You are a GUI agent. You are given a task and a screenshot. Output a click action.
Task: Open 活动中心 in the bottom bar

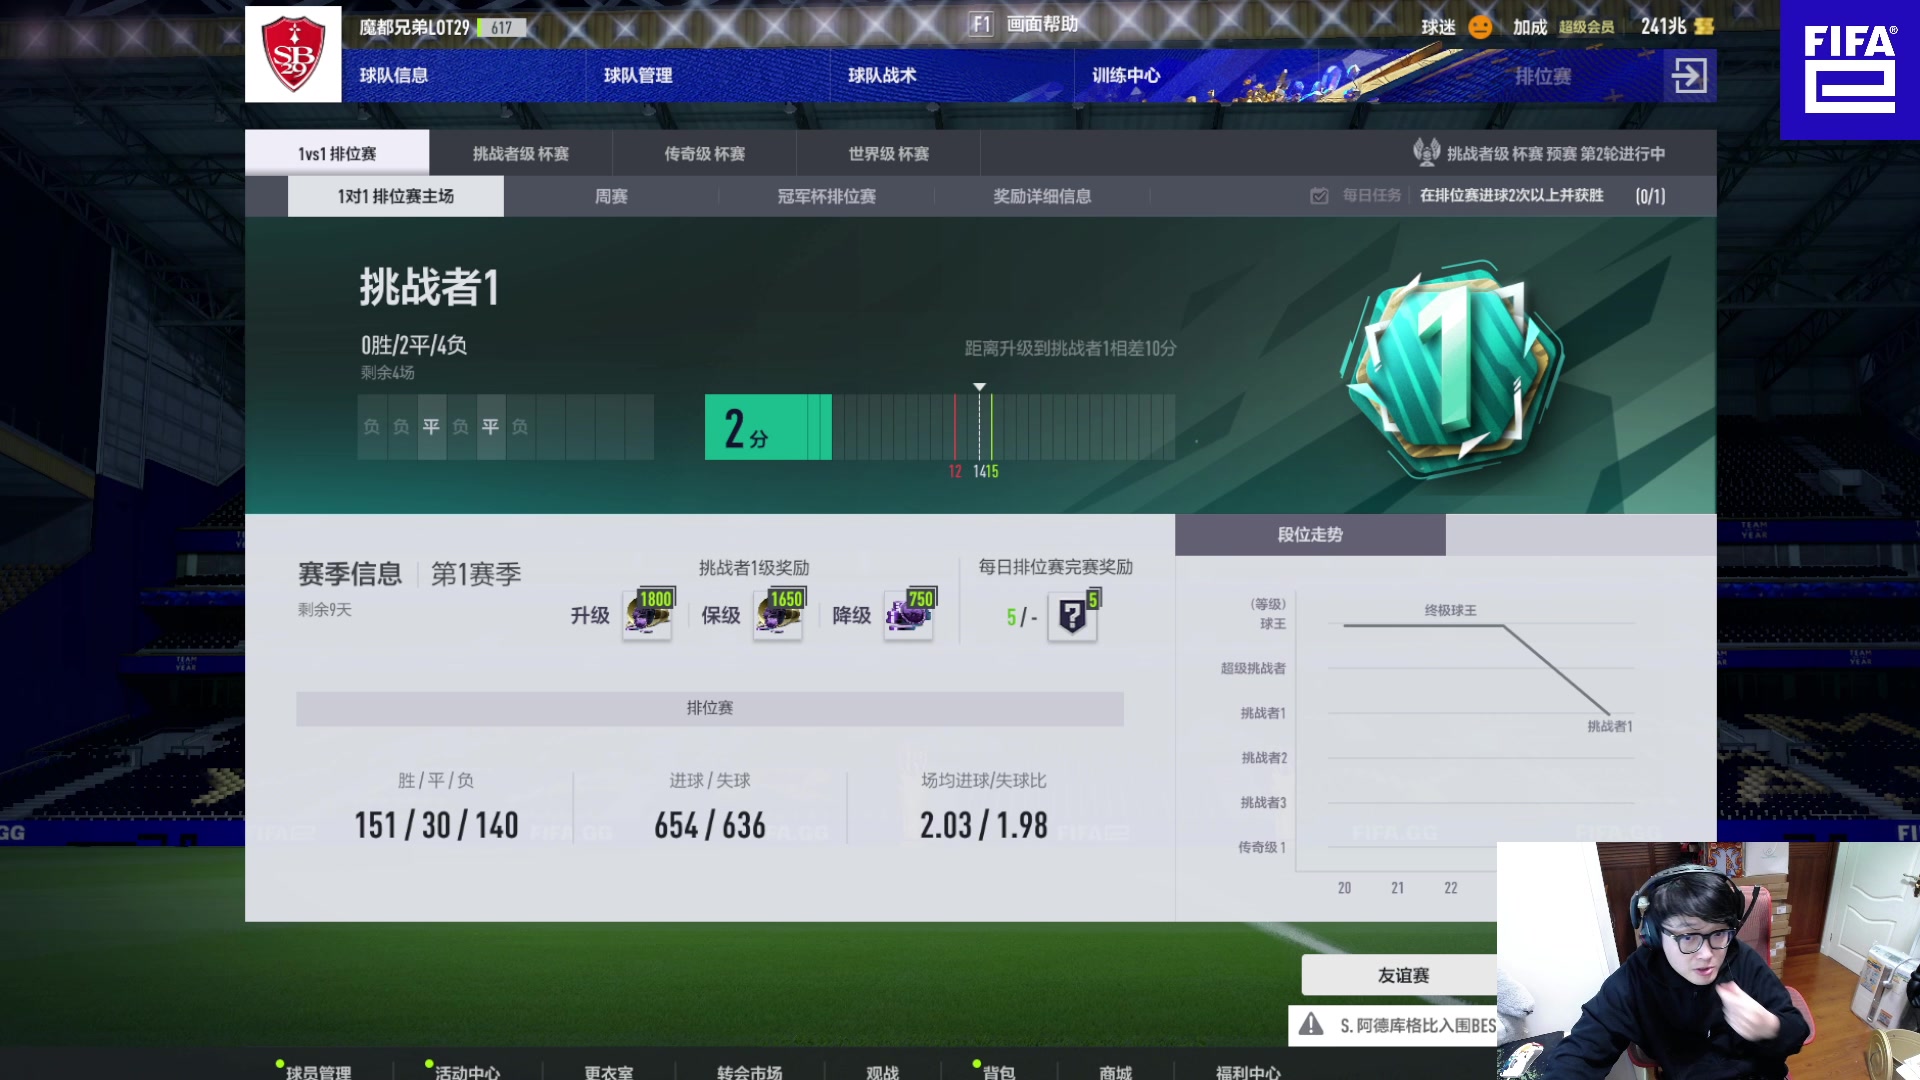click(x=467, y=1072)
